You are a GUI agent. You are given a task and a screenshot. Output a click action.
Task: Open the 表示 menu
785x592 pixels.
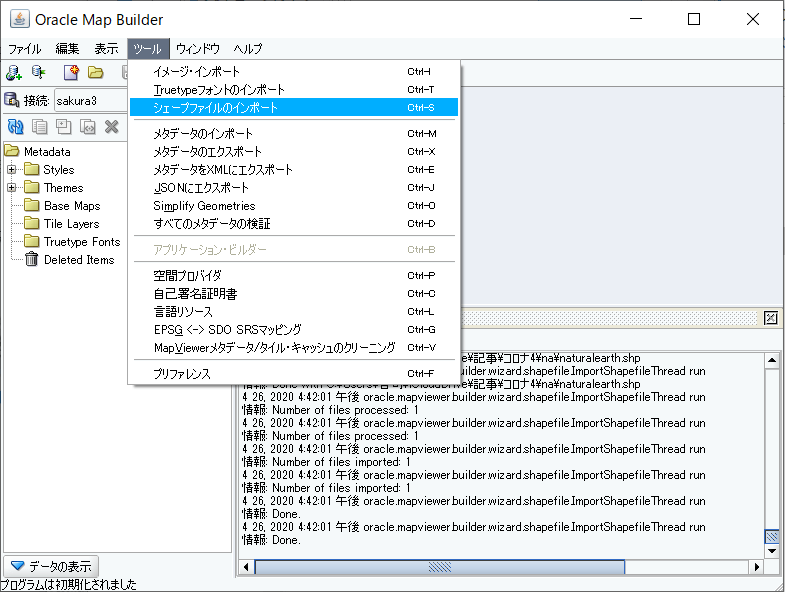pos(107,49)
